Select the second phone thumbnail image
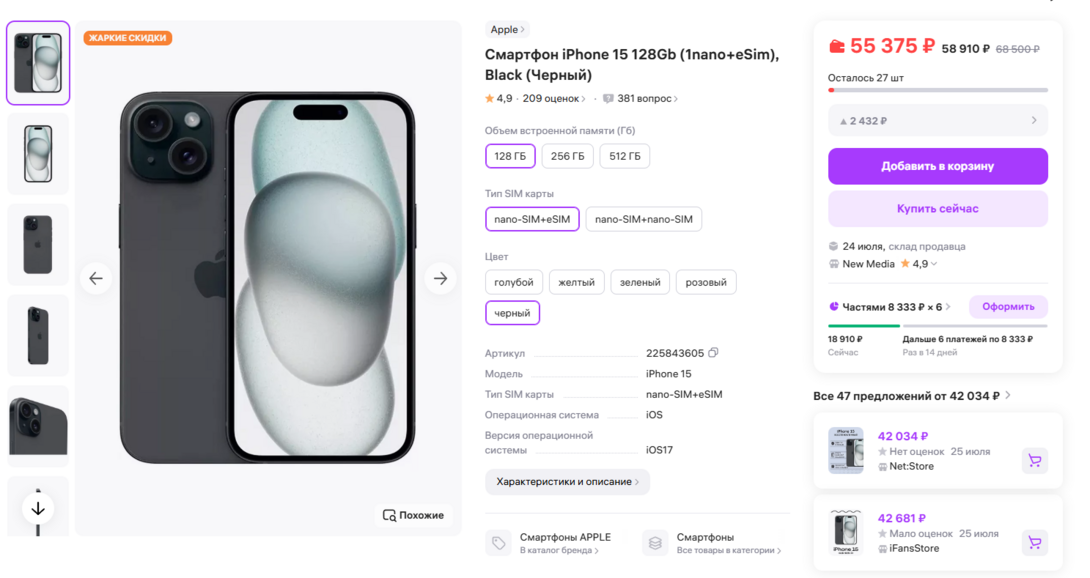 38,154
